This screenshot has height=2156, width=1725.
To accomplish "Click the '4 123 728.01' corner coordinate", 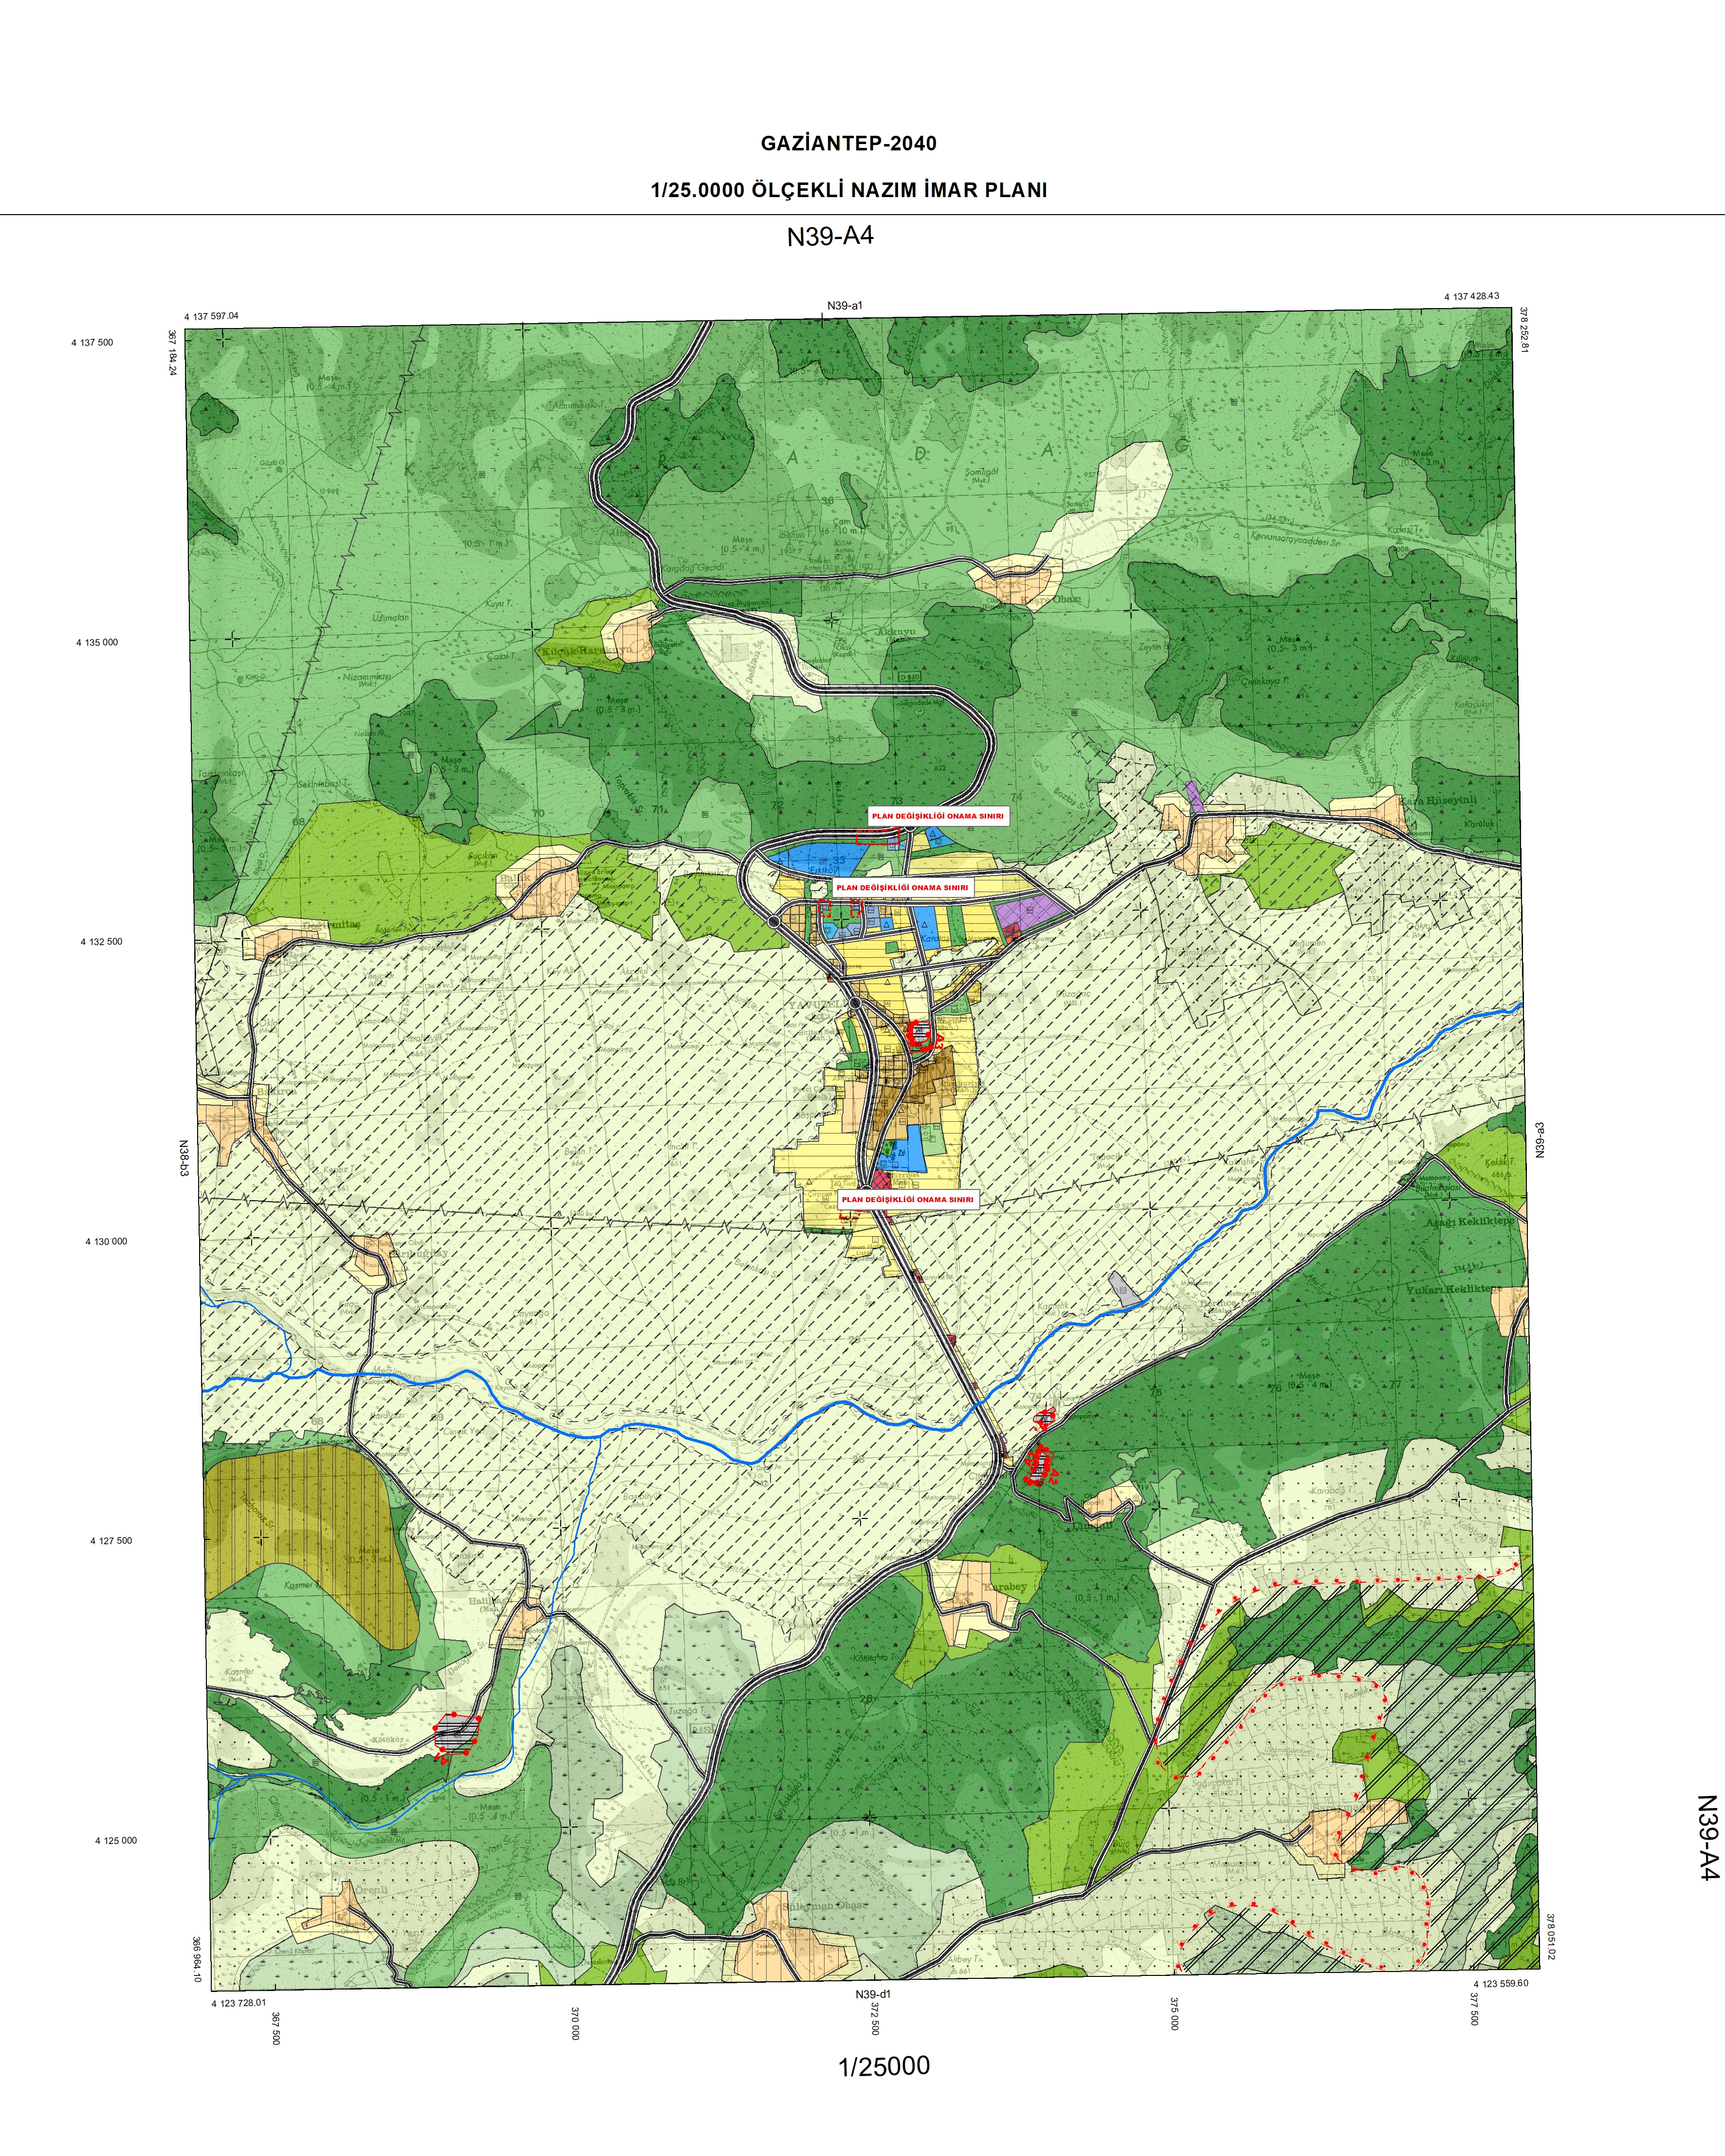I will coord(239,2003).
